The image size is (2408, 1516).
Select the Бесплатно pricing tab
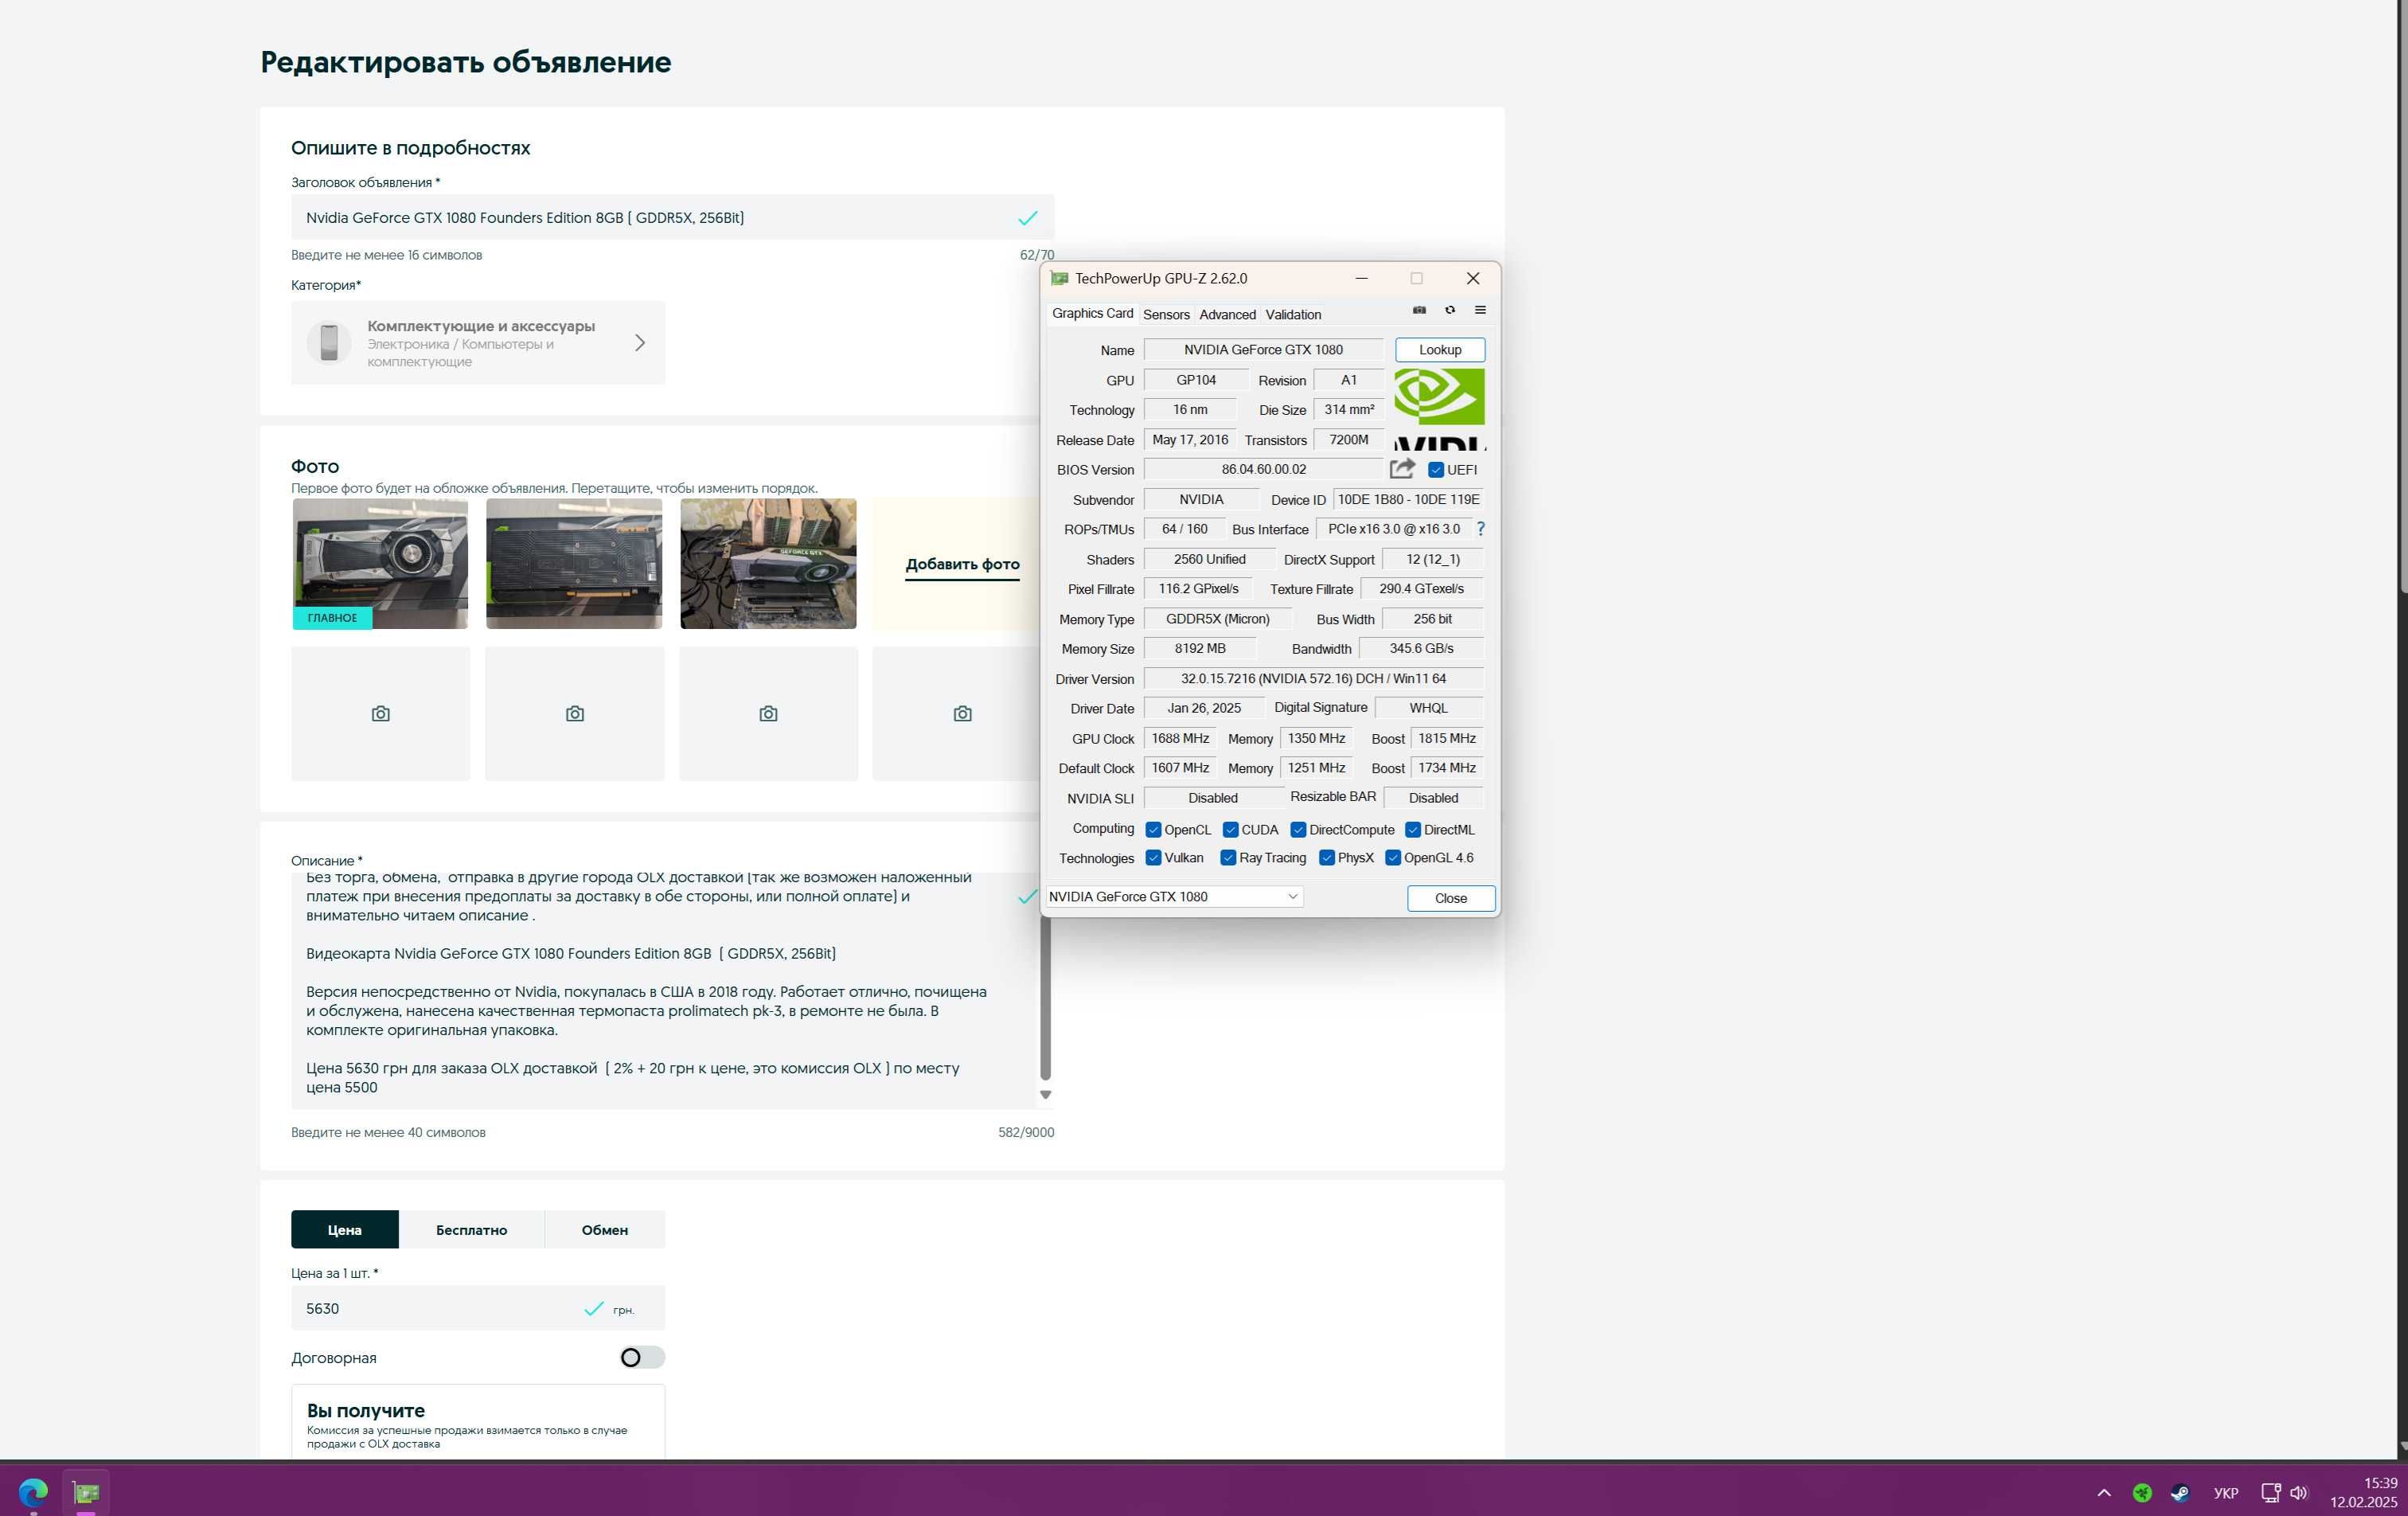point(472,1230)
